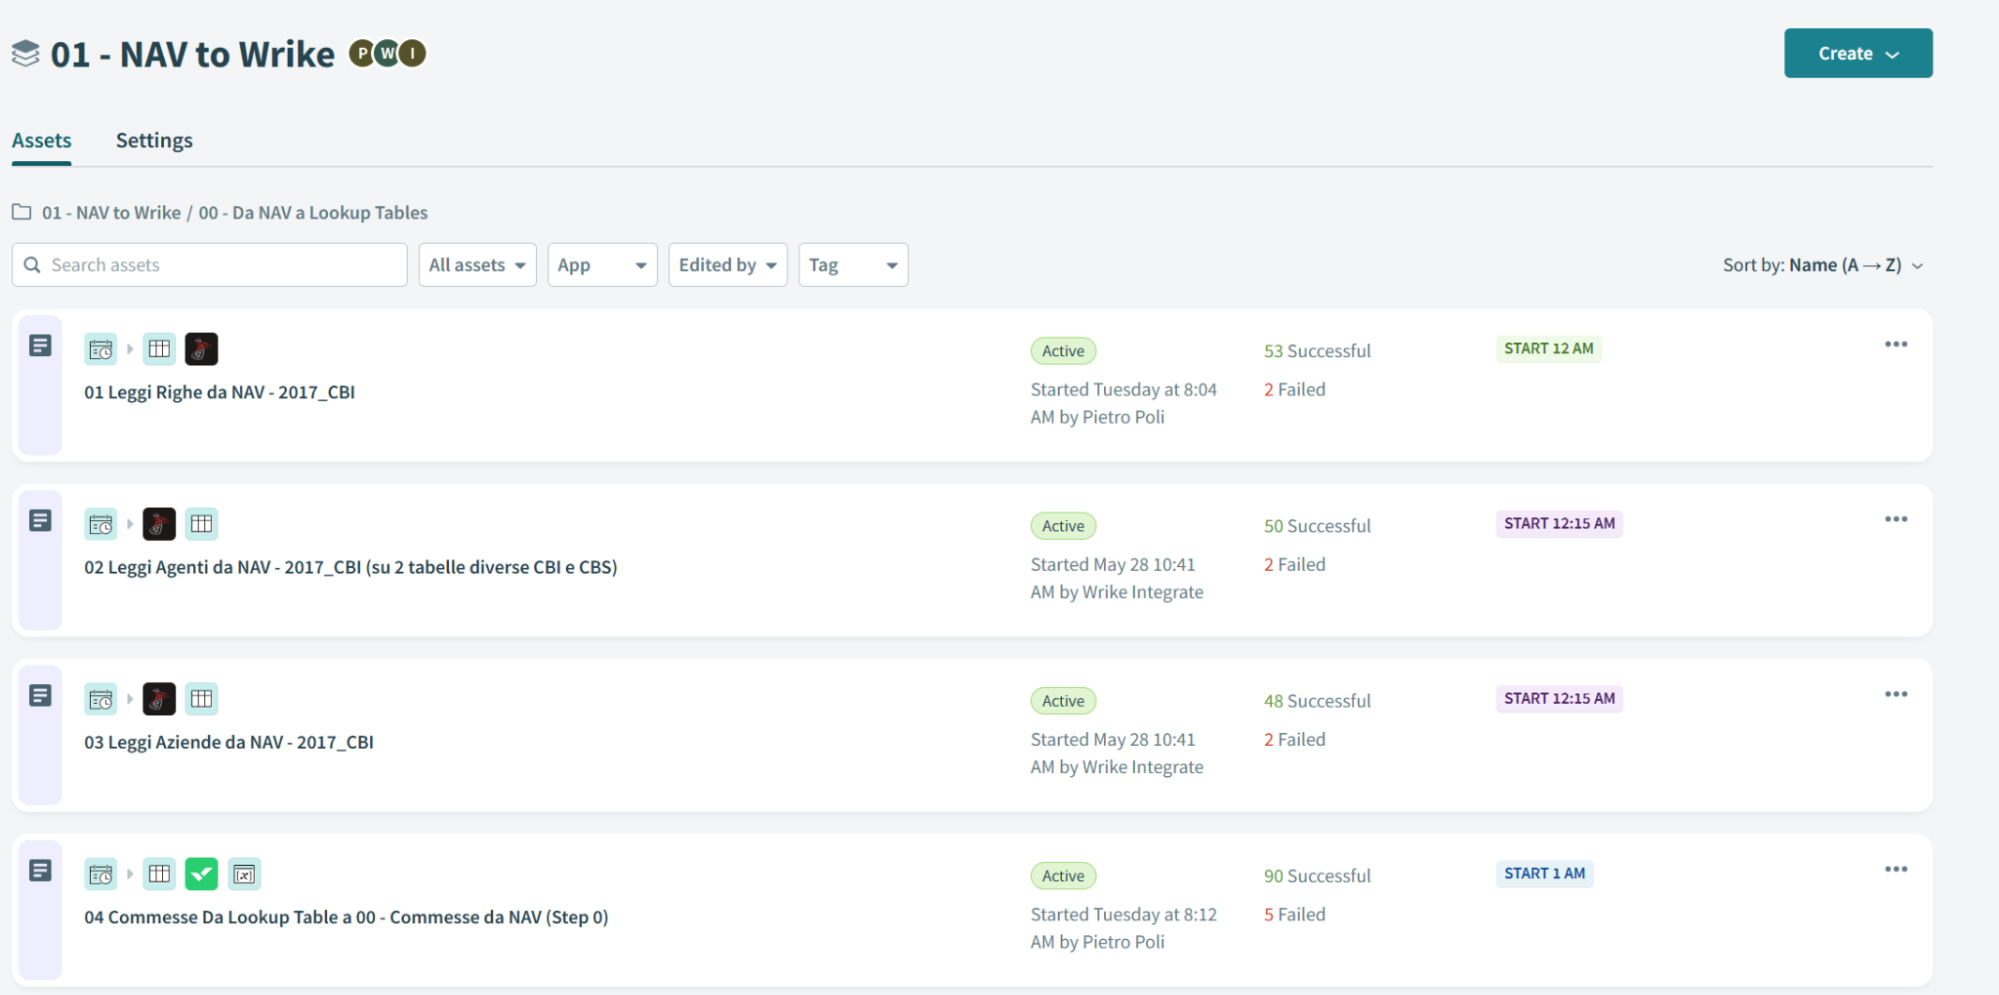Click the recipe icon for 02 Leggi Agenti
This screenshot has height=995, width=1999.
pos(40,521)
